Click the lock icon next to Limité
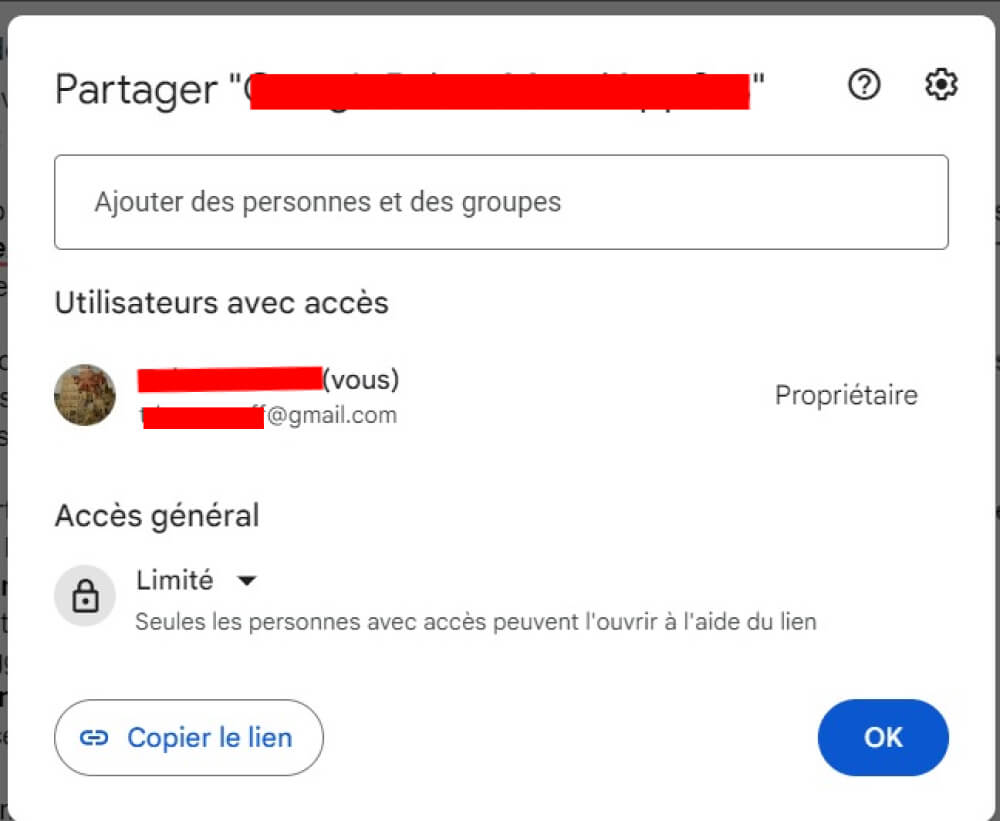This screenshot has height=821, width=1000. [x=85, y=595]
